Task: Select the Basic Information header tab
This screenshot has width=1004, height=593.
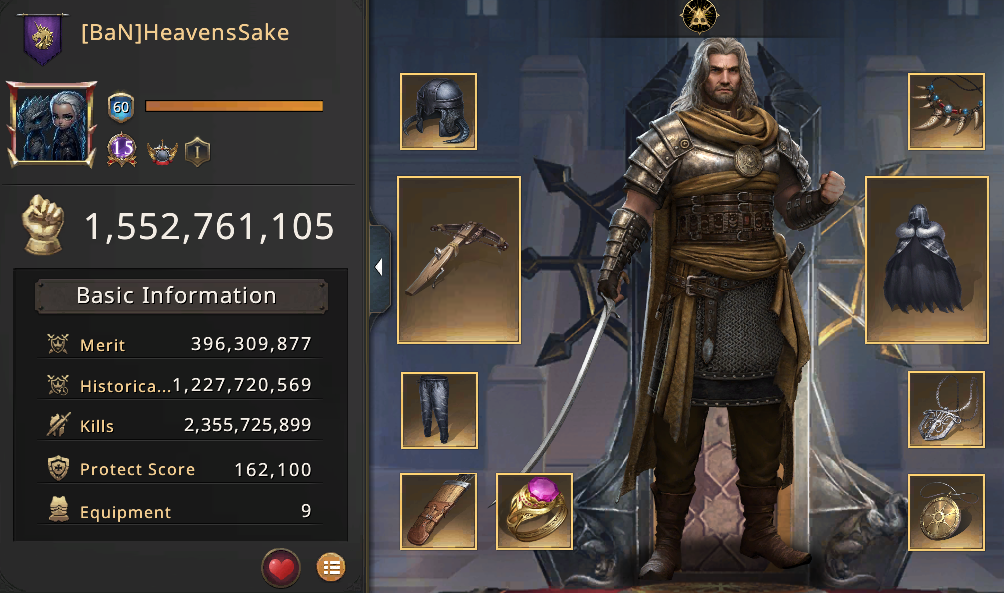Action: coord(181,296)
